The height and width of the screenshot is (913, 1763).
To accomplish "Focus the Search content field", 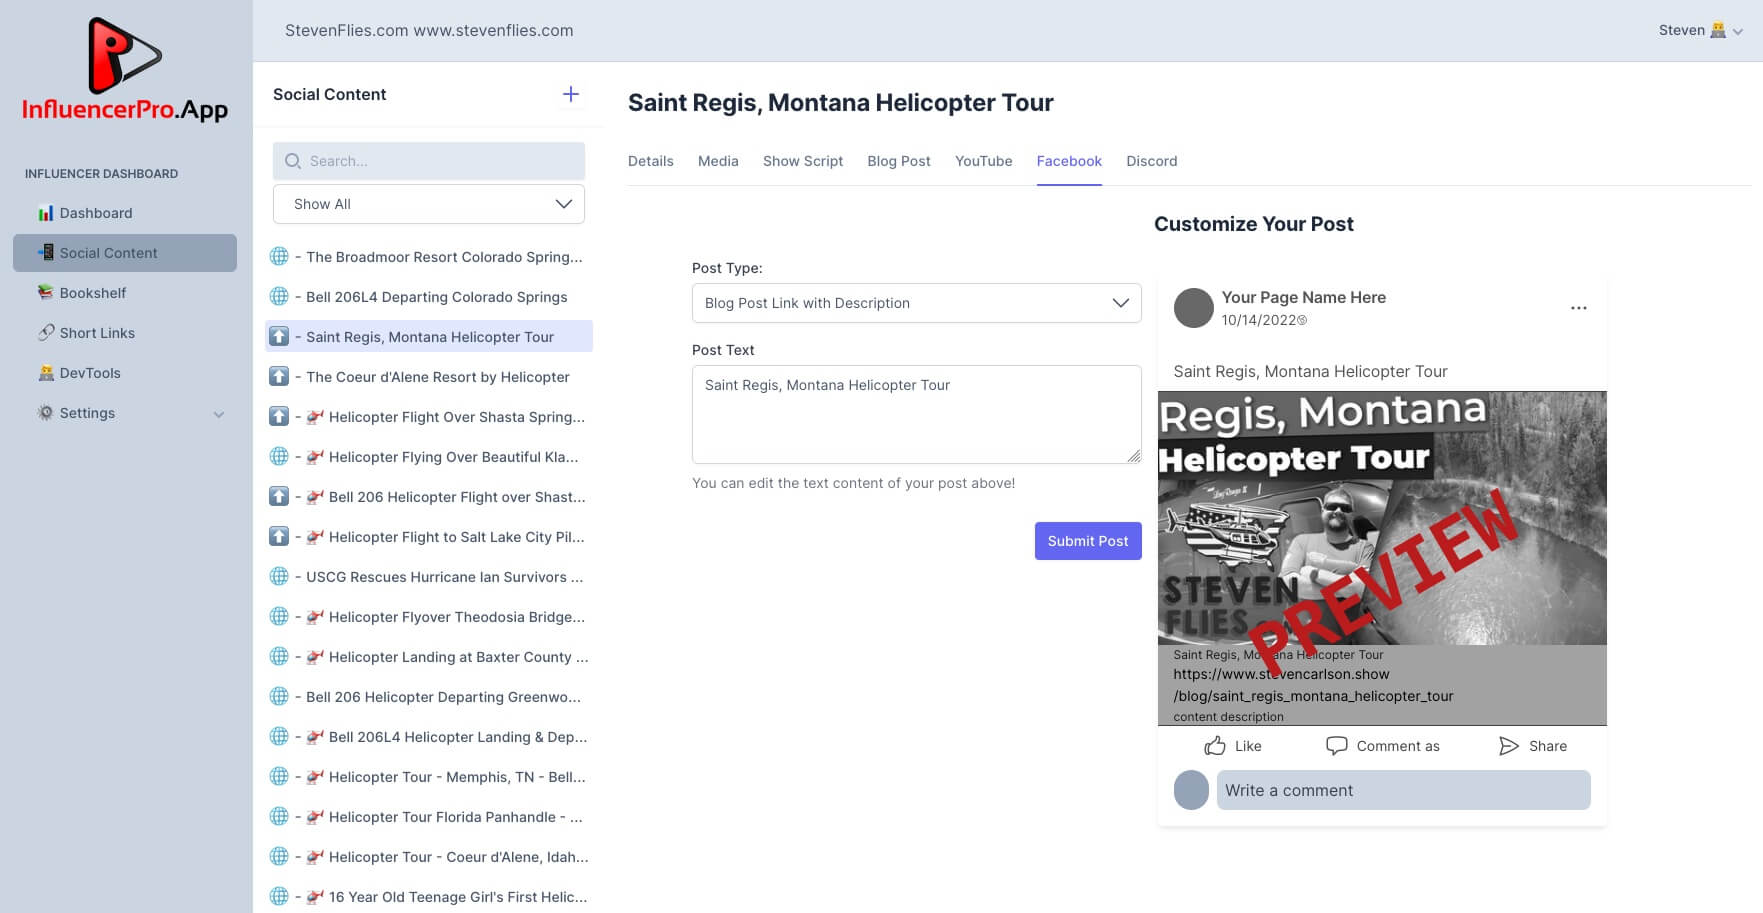I will [x=429, y=161].
